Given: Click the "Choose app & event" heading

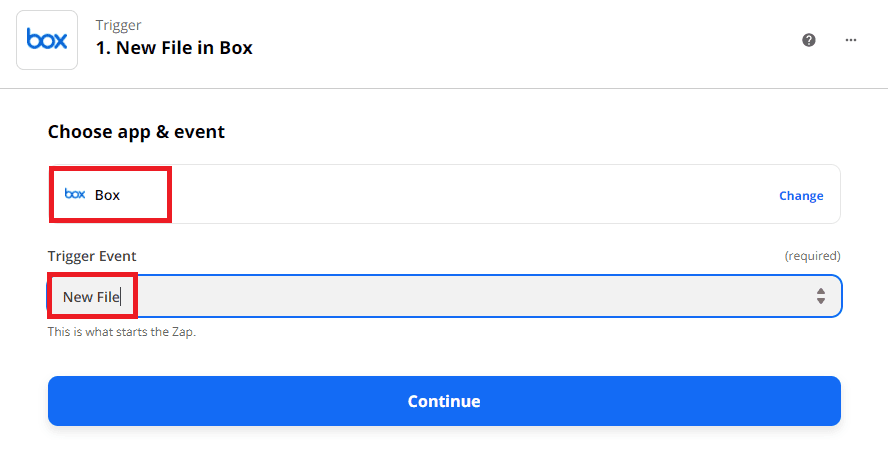Looking at the screenshot, I should tap(136, 132).
